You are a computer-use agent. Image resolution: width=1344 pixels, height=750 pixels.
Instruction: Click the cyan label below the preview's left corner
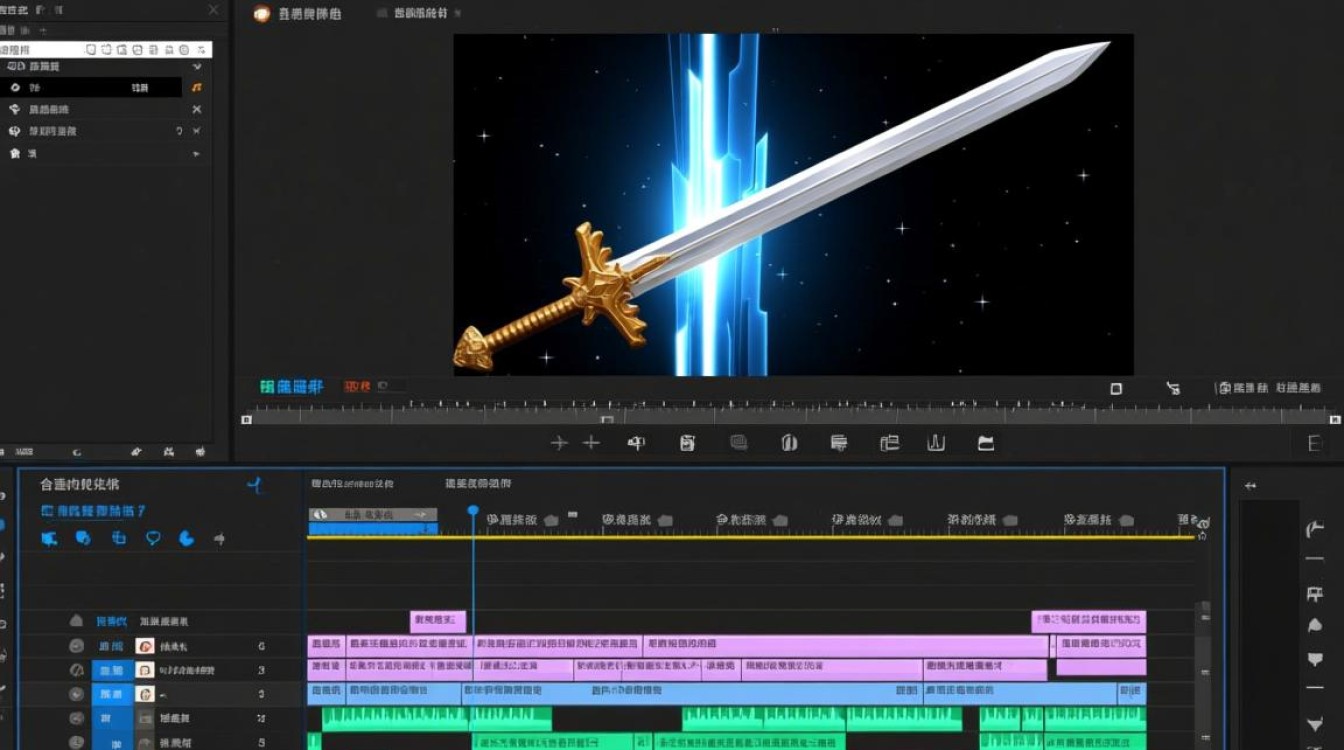point(292,386)
